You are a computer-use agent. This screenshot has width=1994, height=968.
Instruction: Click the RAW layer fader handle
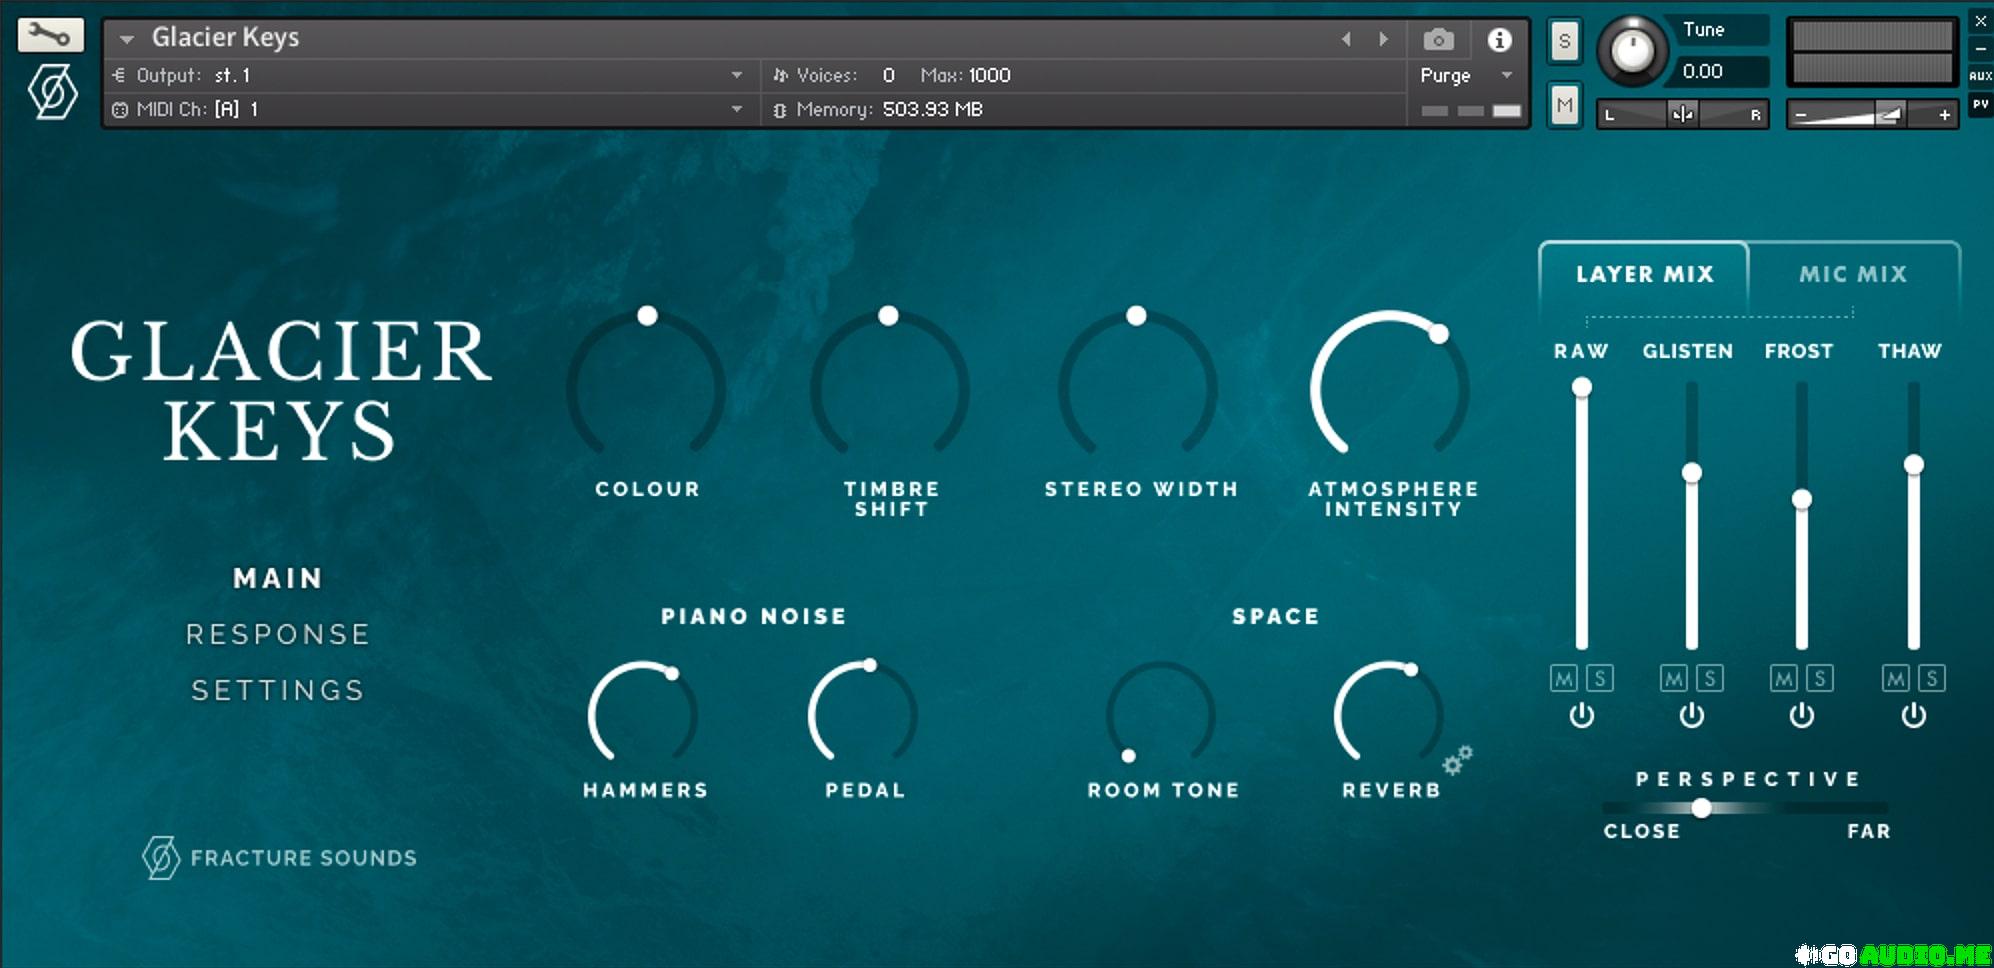coord(1581,387)
